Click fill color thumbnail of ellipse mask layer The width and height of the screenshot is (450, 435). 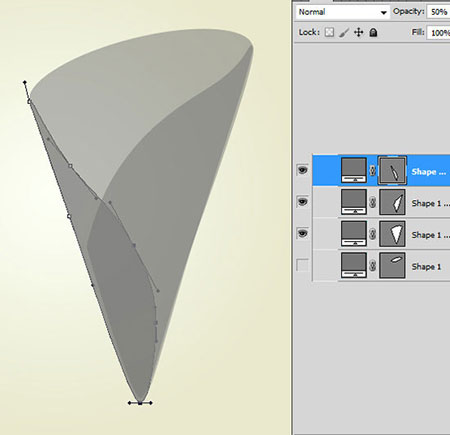[353, 265]
